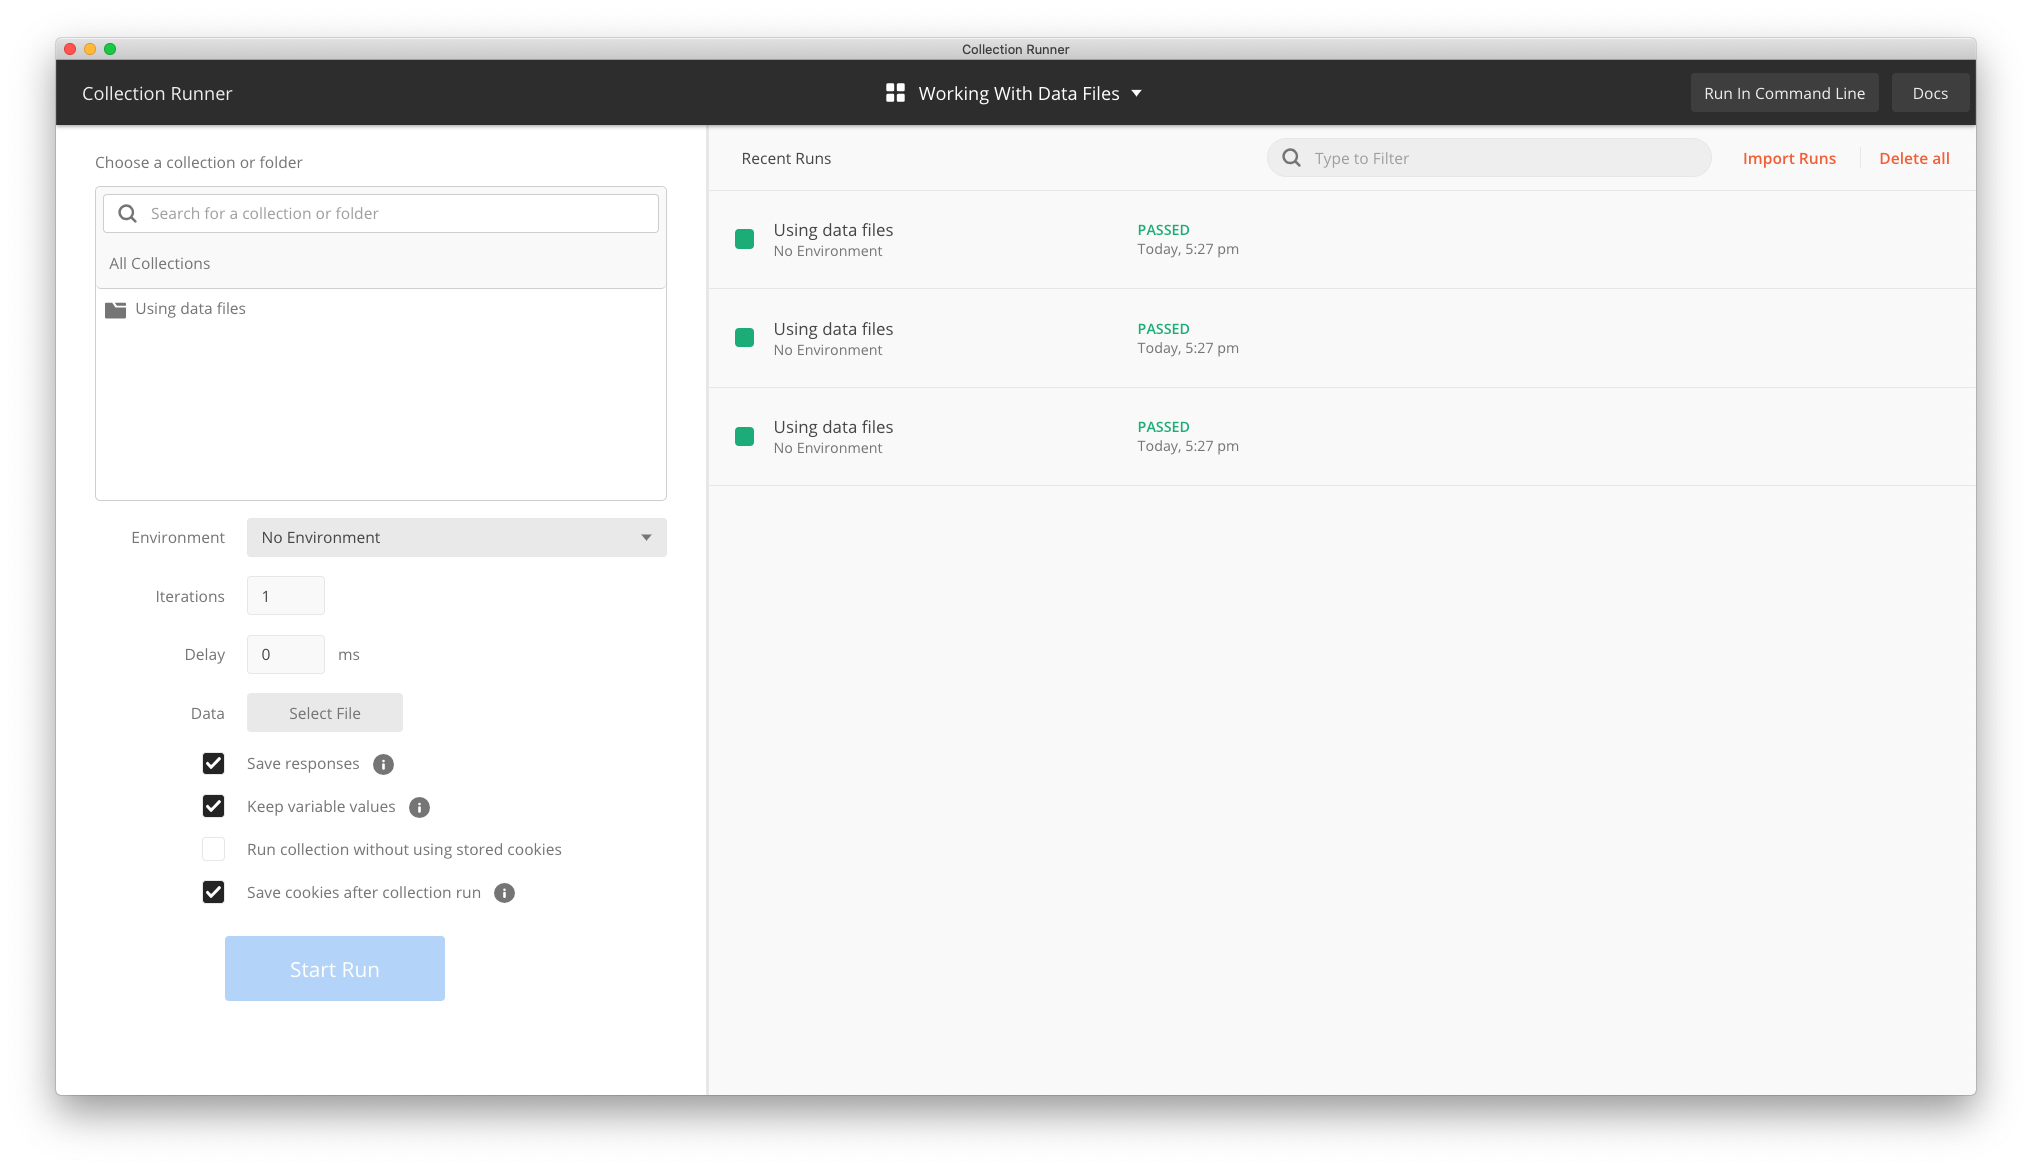Uncheck Keep variable values checkbox

213,806
